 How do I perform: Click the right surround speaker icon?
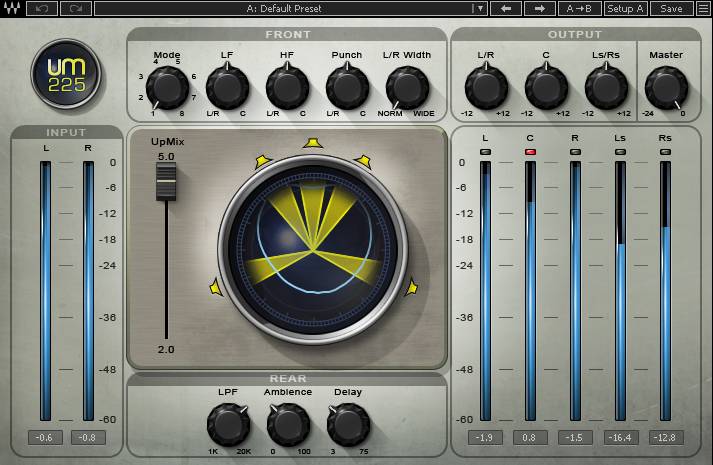click(x=411, y=287)
